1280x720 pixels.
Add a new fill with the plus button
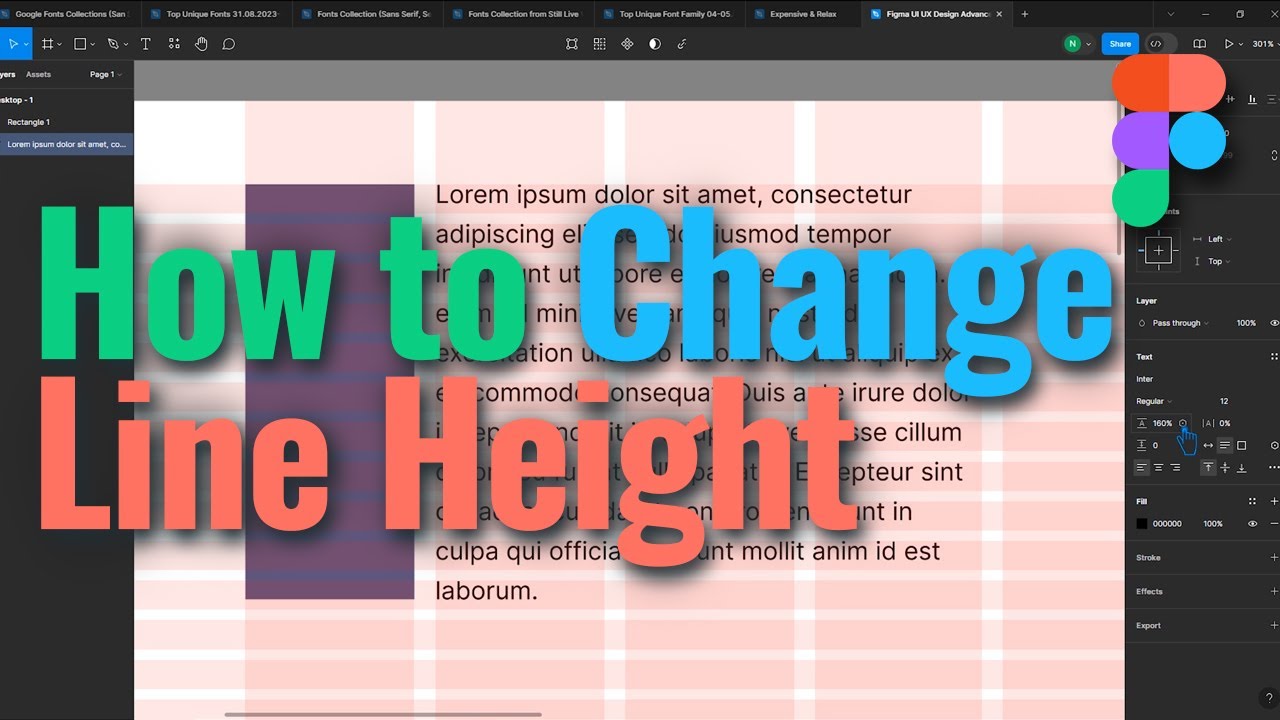(x=1275, y=501)
